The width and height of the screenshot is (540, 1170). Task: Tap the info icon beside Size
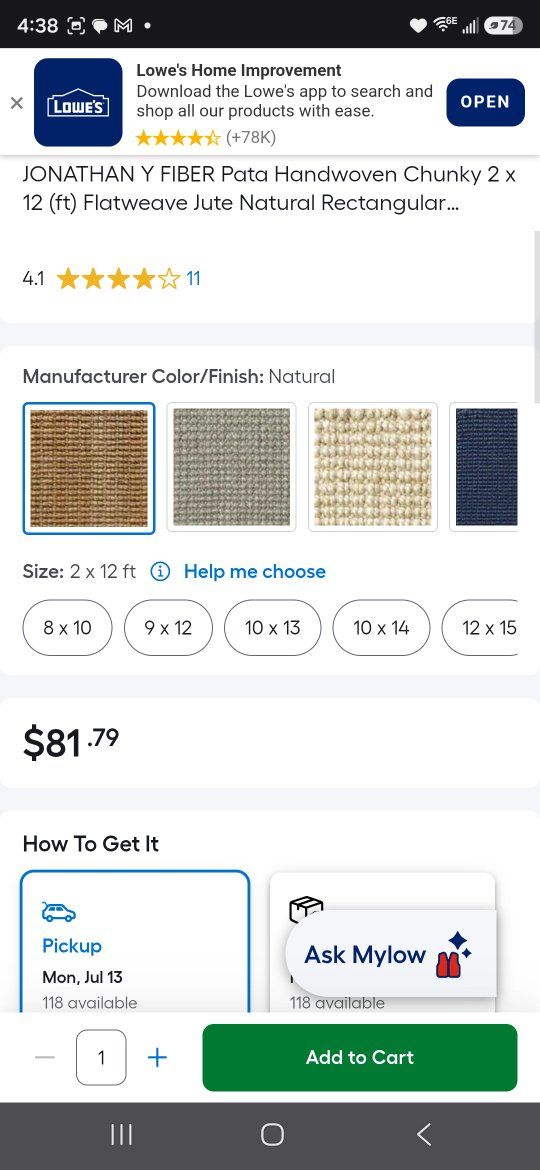pyautogui.click(x=160, y=572)
